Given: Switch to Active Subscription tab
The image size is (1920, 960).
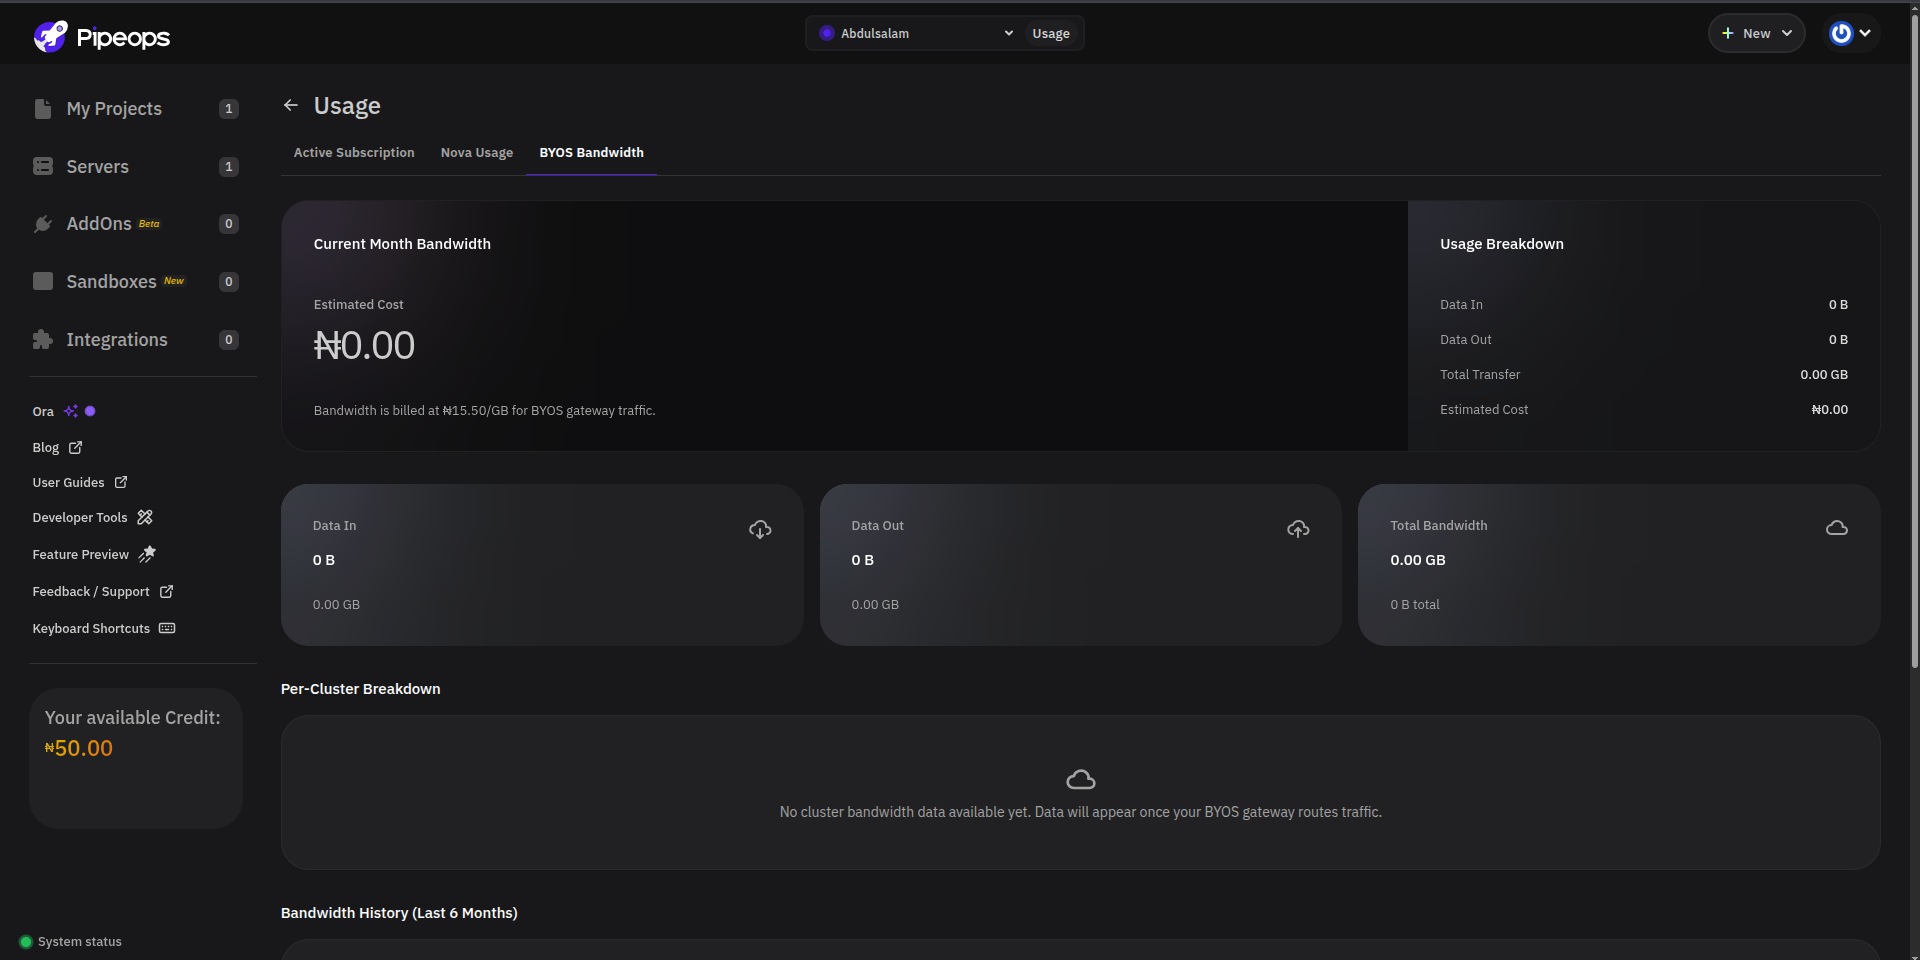Looking at the screenshot, I should pyautogui.click(x=354, y=153).
